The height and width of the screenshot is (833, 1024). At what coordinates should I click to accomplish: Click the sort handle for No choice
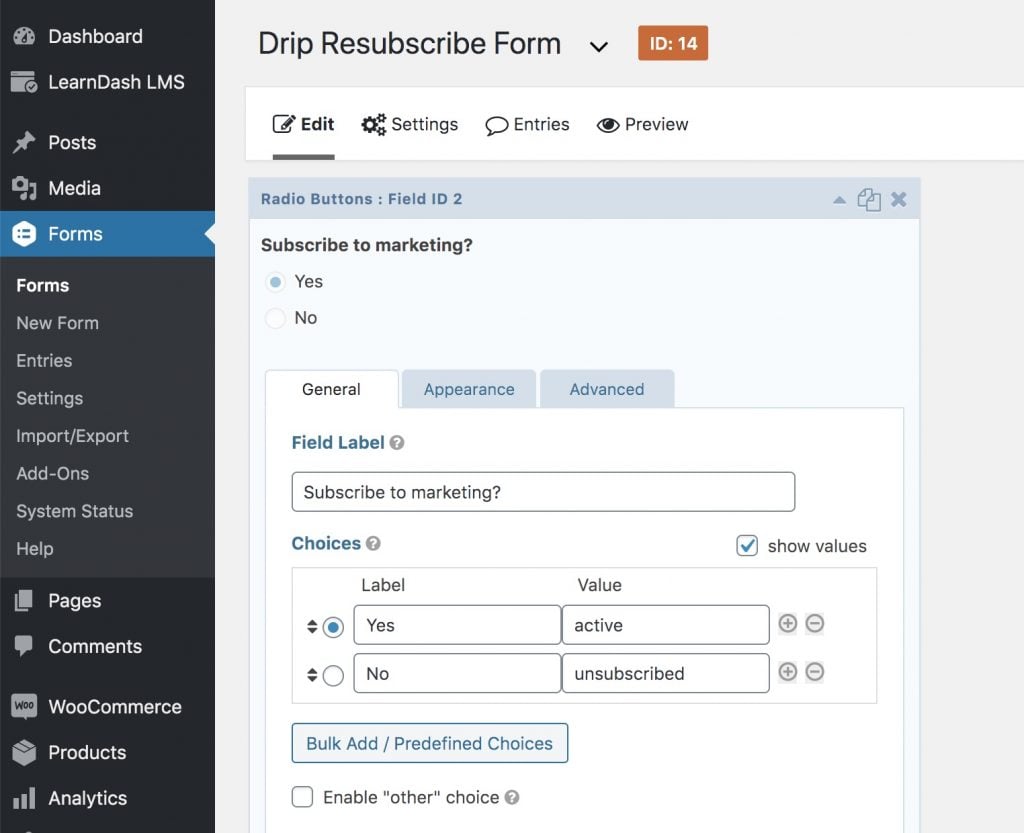(x=312, y=675)
